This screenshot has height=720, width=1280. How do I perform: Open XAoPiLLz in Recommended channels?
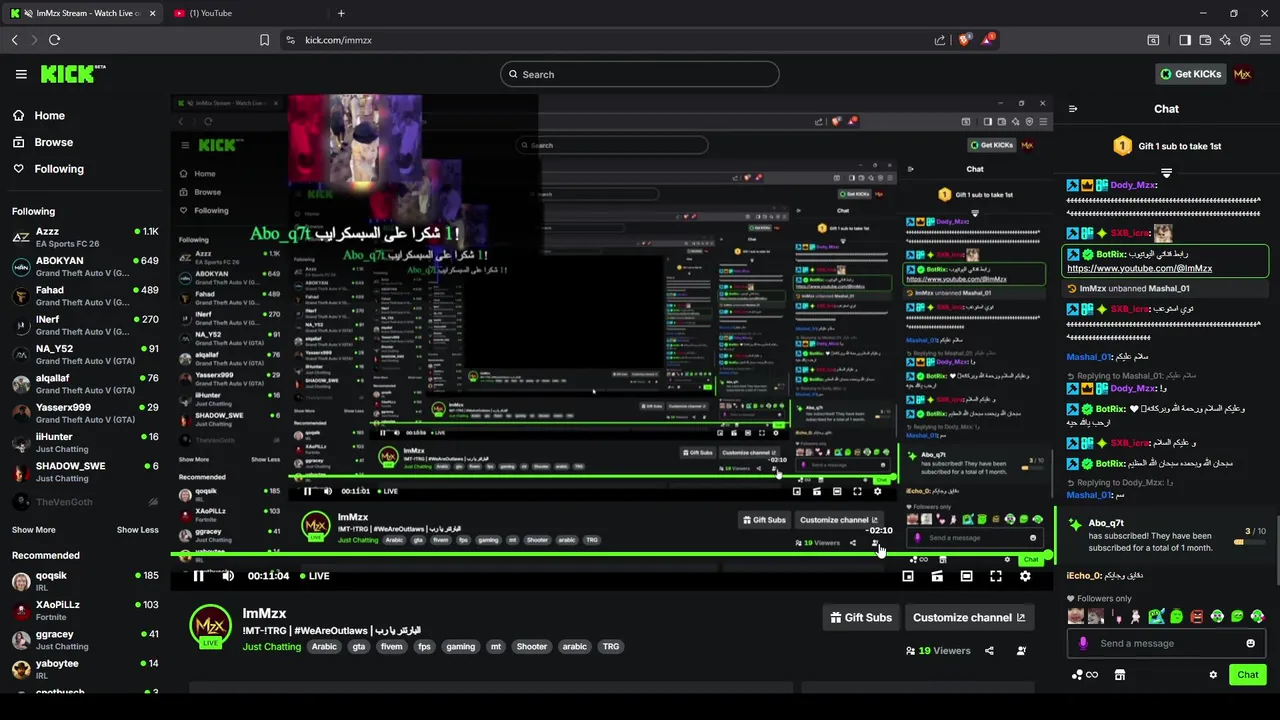(x=85, y=610)
